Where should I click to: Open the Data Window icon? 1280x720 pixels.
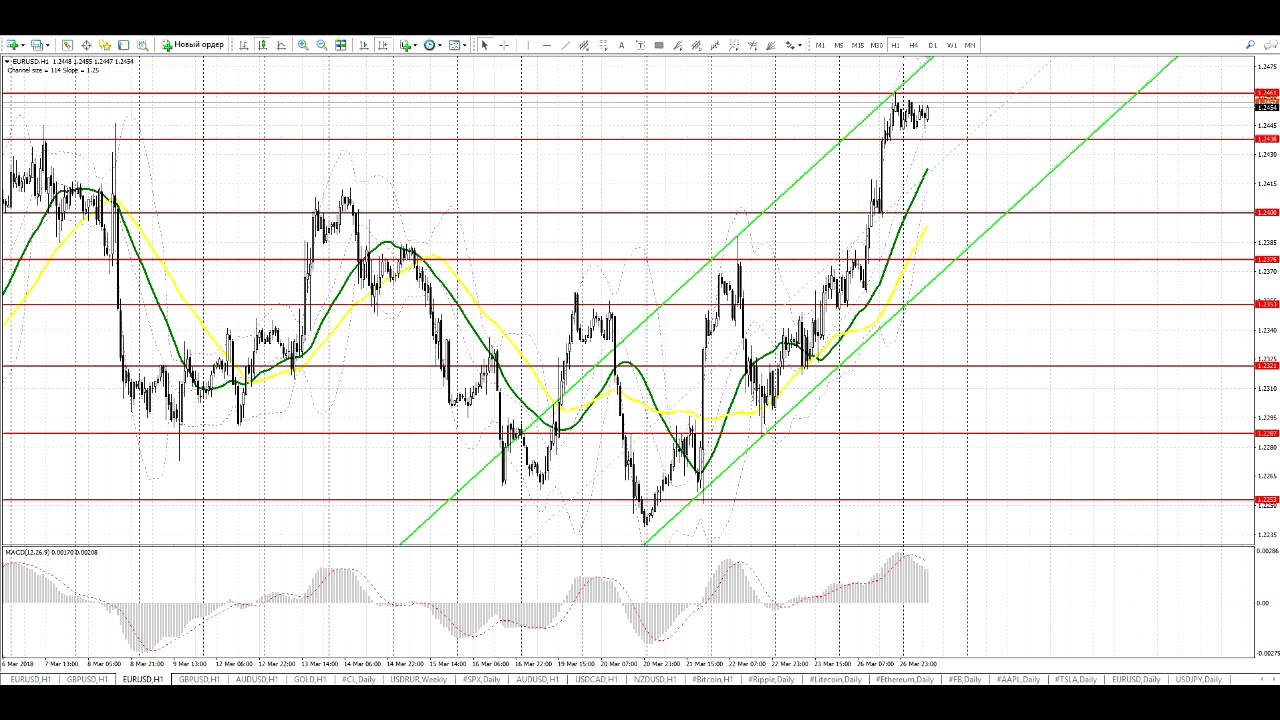point(86,45)
